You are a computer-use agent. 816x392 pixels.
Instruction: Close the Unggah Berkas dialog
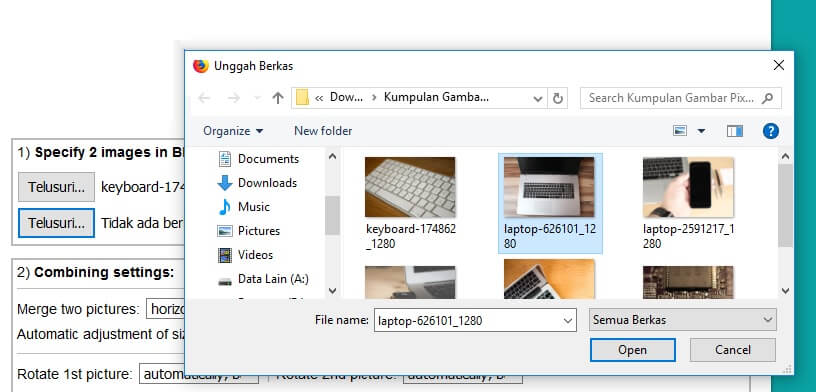779,65
